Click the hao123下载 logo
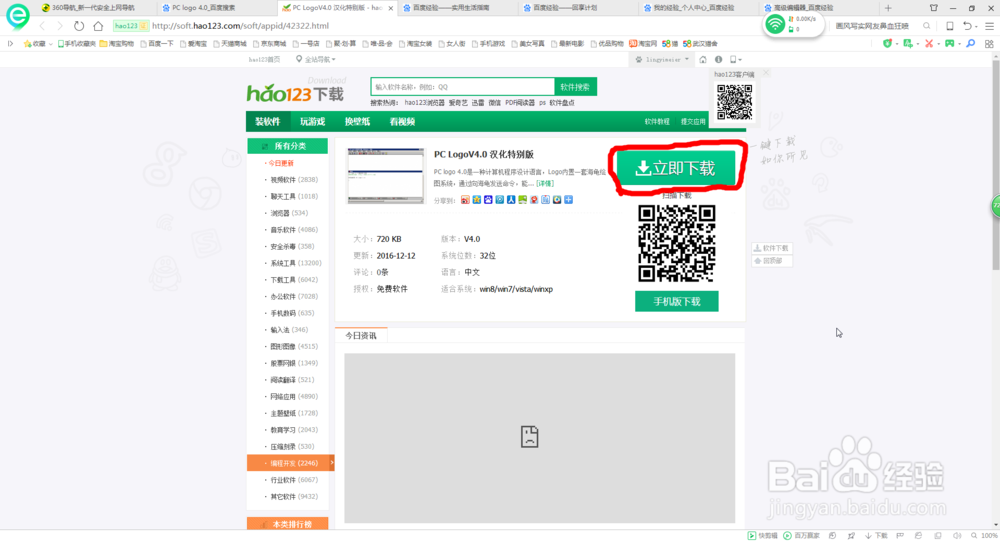 pyautogui.click(x=295, y=93)
